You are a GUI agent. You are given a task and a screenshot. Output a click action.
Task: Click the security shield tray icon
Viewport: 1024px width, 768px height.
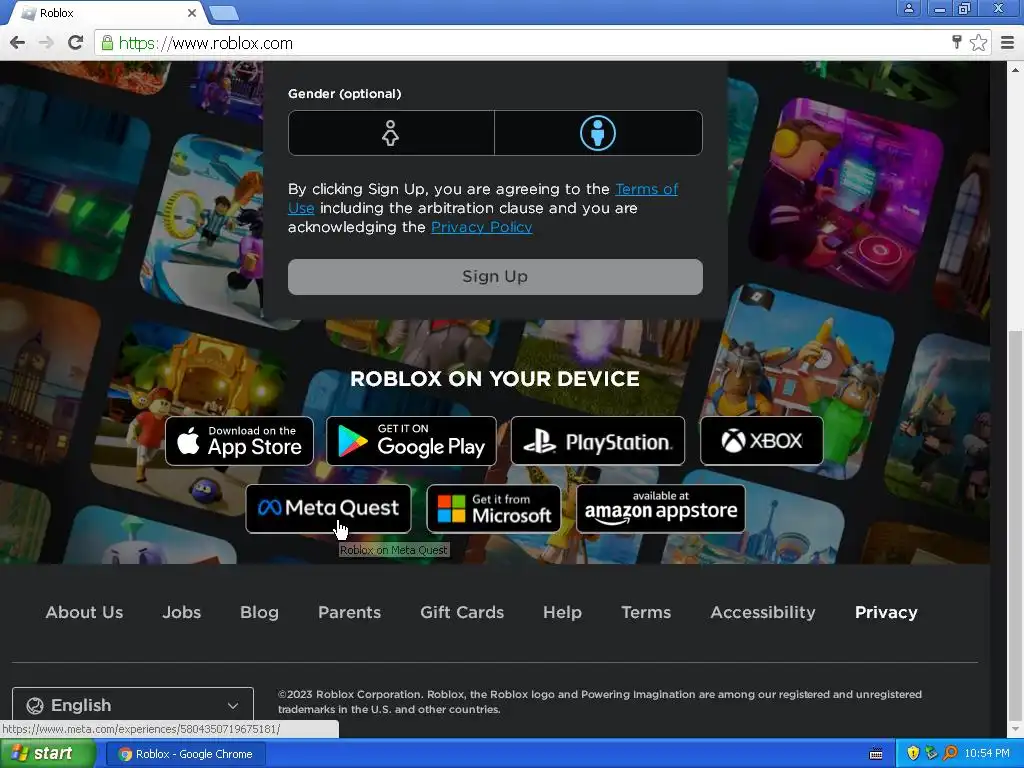pos(913,754)
